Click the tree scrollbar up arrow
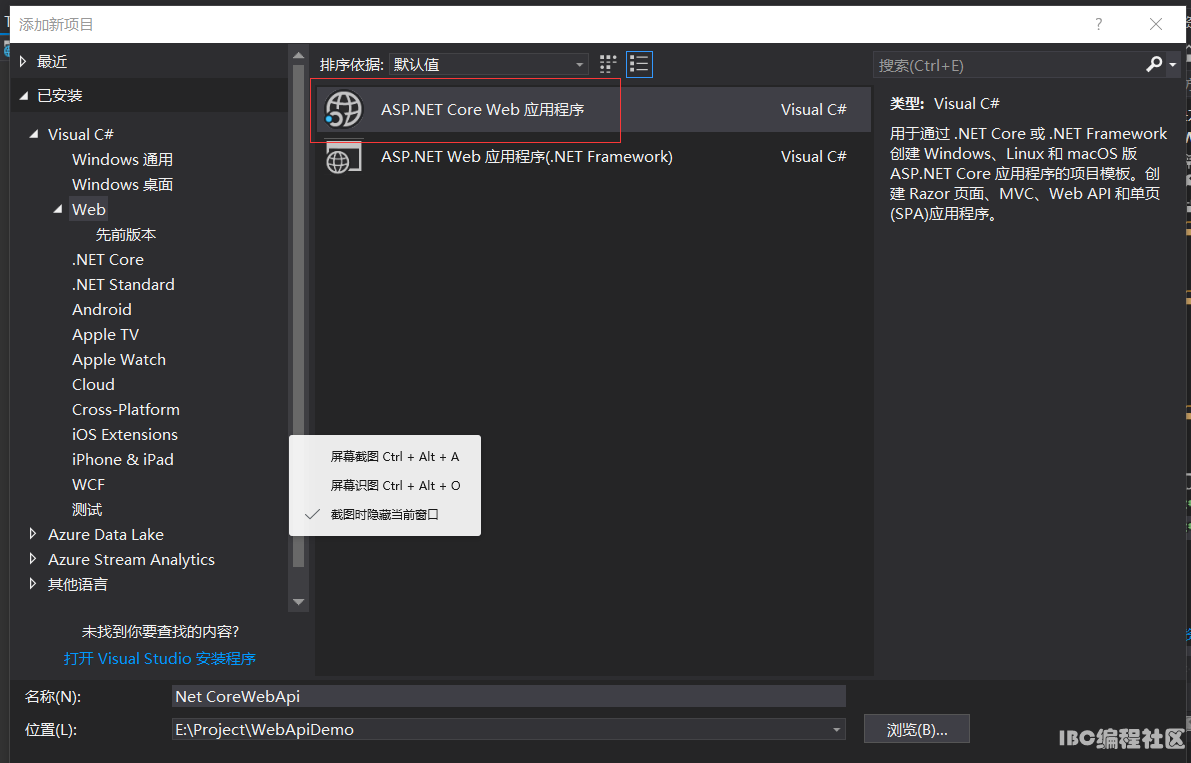1191x763 pixels. coord(299,55)
